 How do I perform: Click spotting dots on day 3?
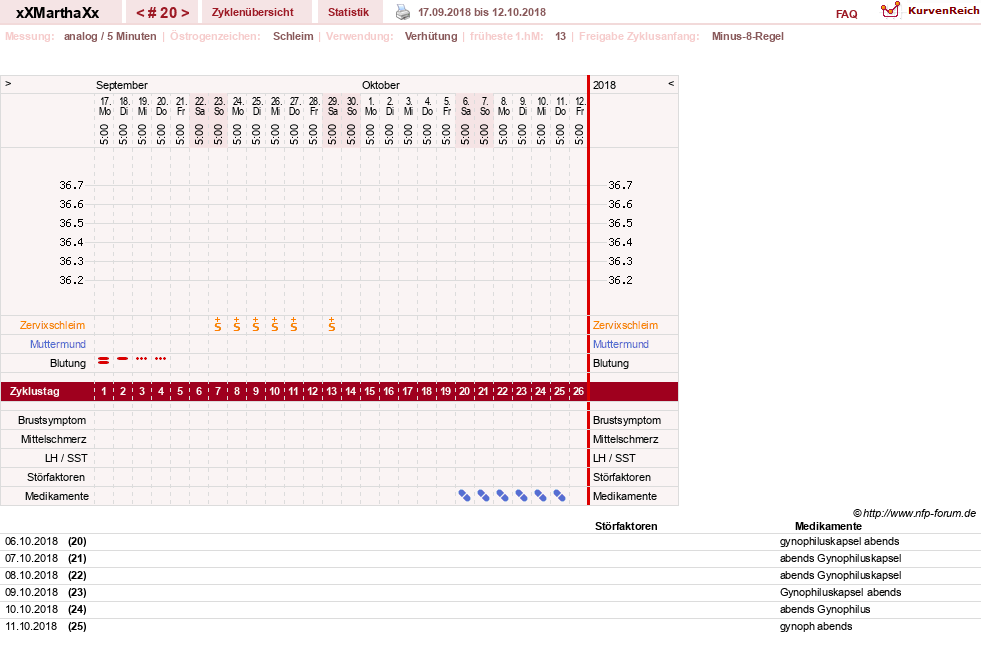(142, 358)
